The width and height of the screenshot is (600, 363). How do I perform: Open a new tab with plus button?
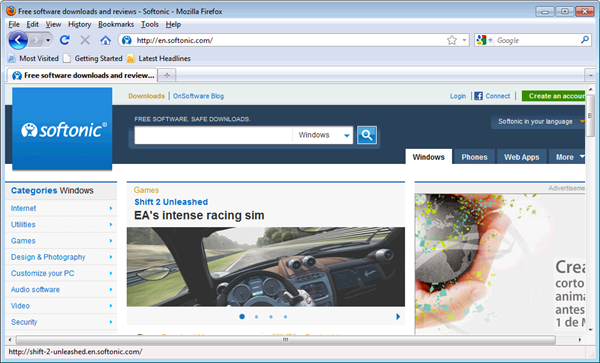[167, 75]
